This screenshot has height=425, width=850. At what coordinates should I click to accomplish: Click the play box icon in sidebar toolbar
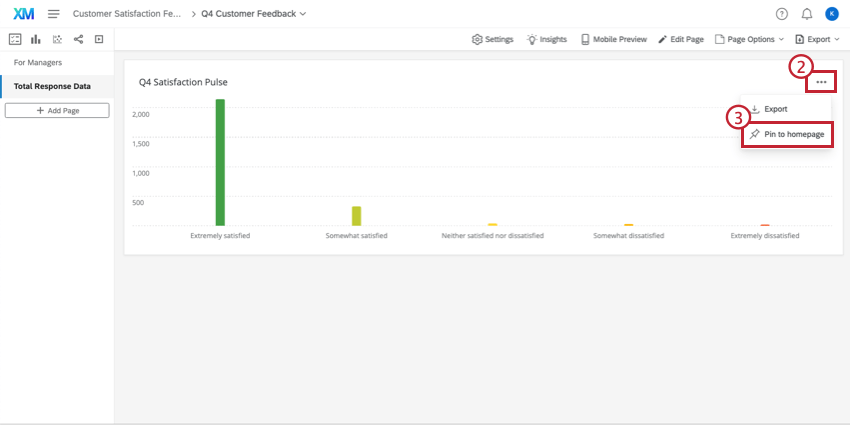(99, 40)
